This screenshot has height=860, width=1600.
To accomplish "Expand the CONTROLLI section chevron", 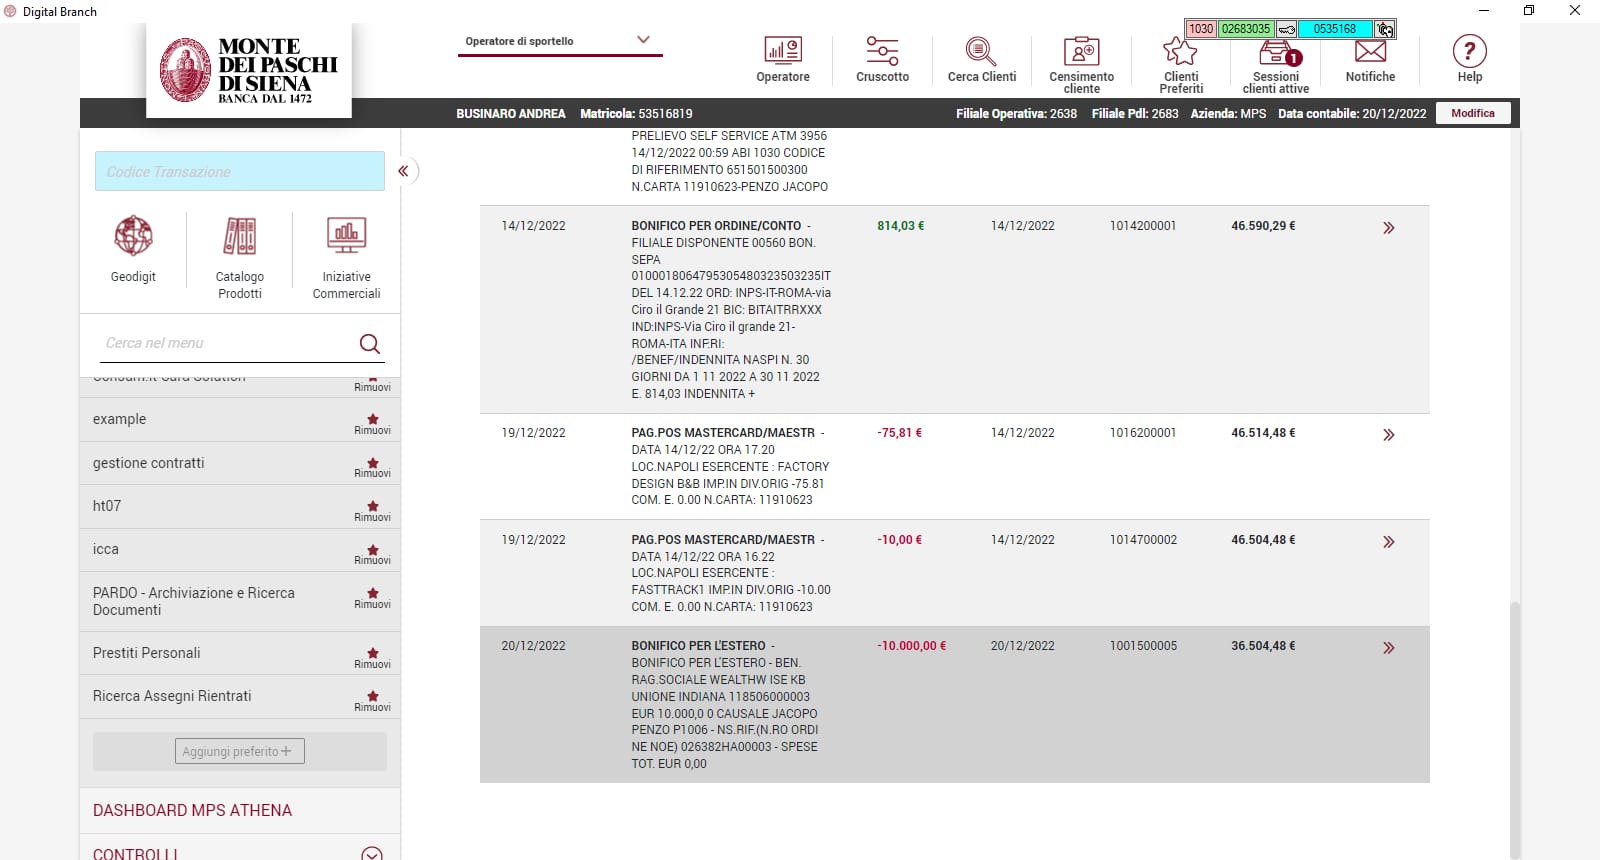I will click(x=371, y=854).
